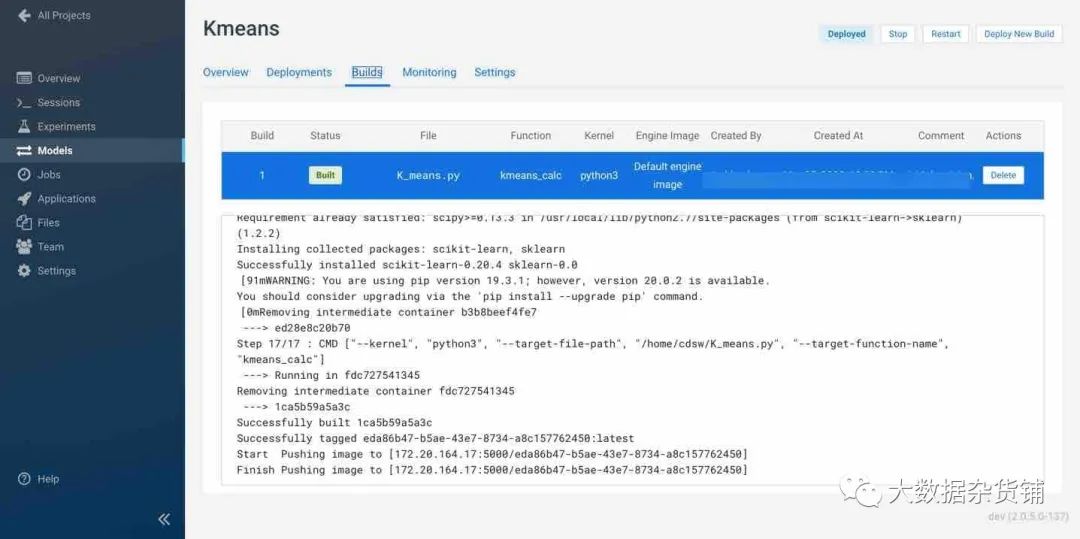Click the Created At column header

(x=838, y=136)
